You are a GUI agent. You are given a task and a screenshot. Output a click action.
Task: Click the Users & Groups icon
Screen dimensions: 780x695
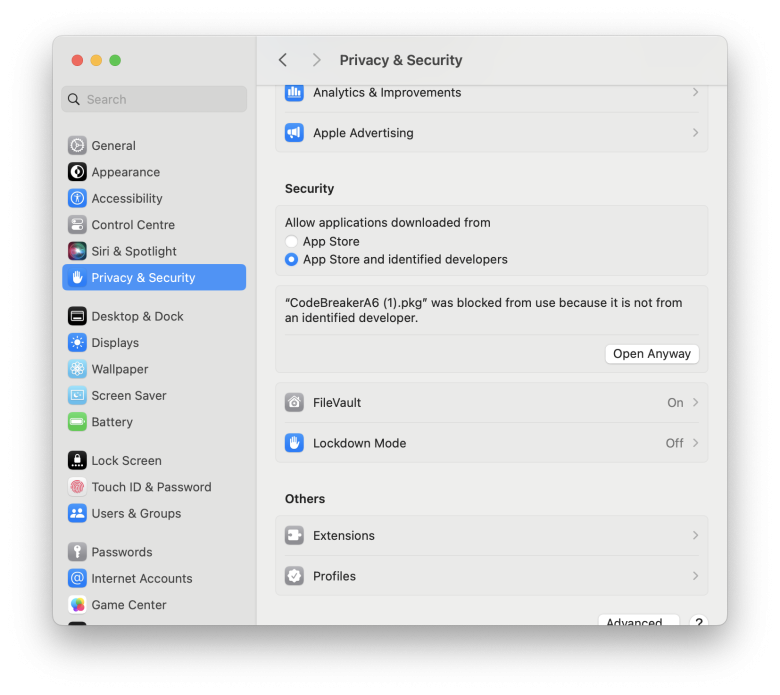[x=77, y=513]
